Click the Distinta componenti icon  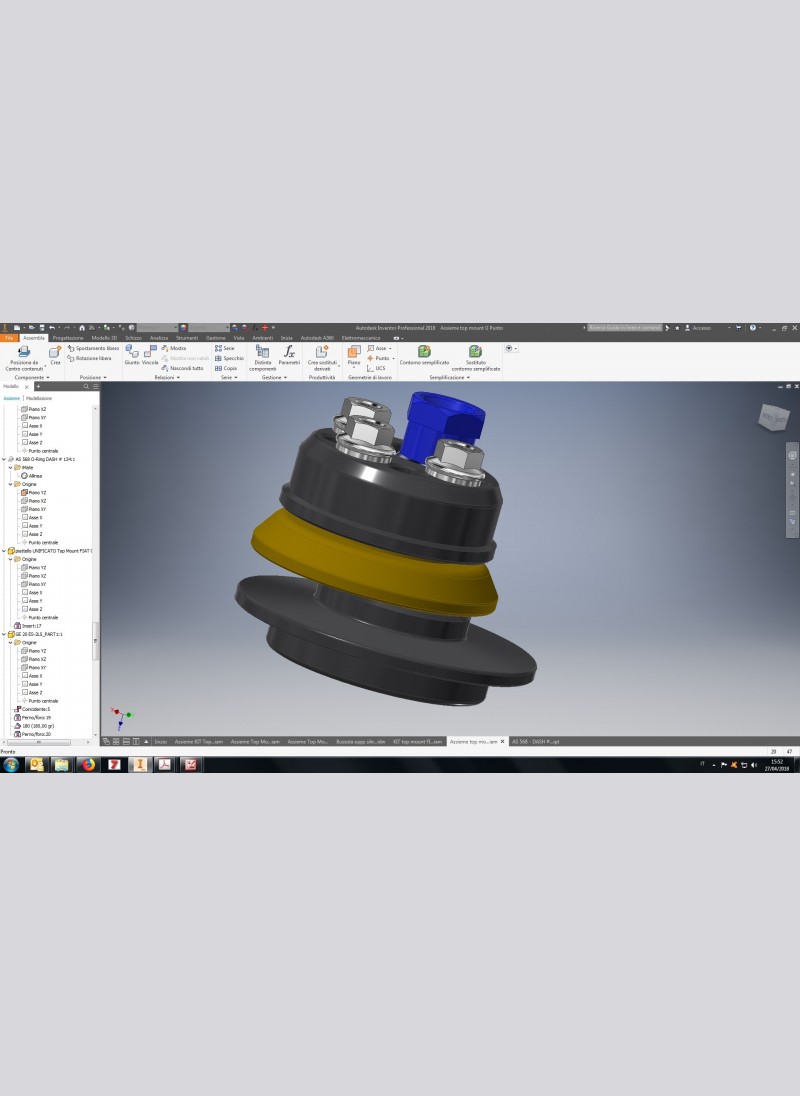pos(262,355)
